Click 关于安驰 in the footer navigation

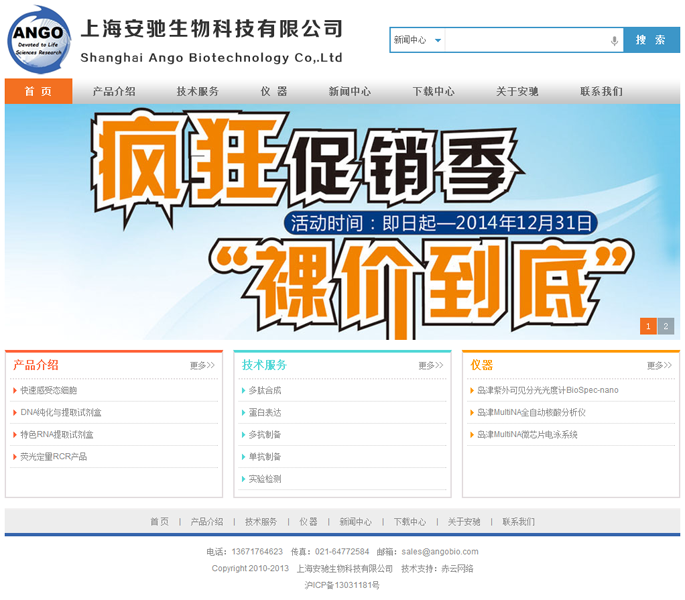click(464, 521)
